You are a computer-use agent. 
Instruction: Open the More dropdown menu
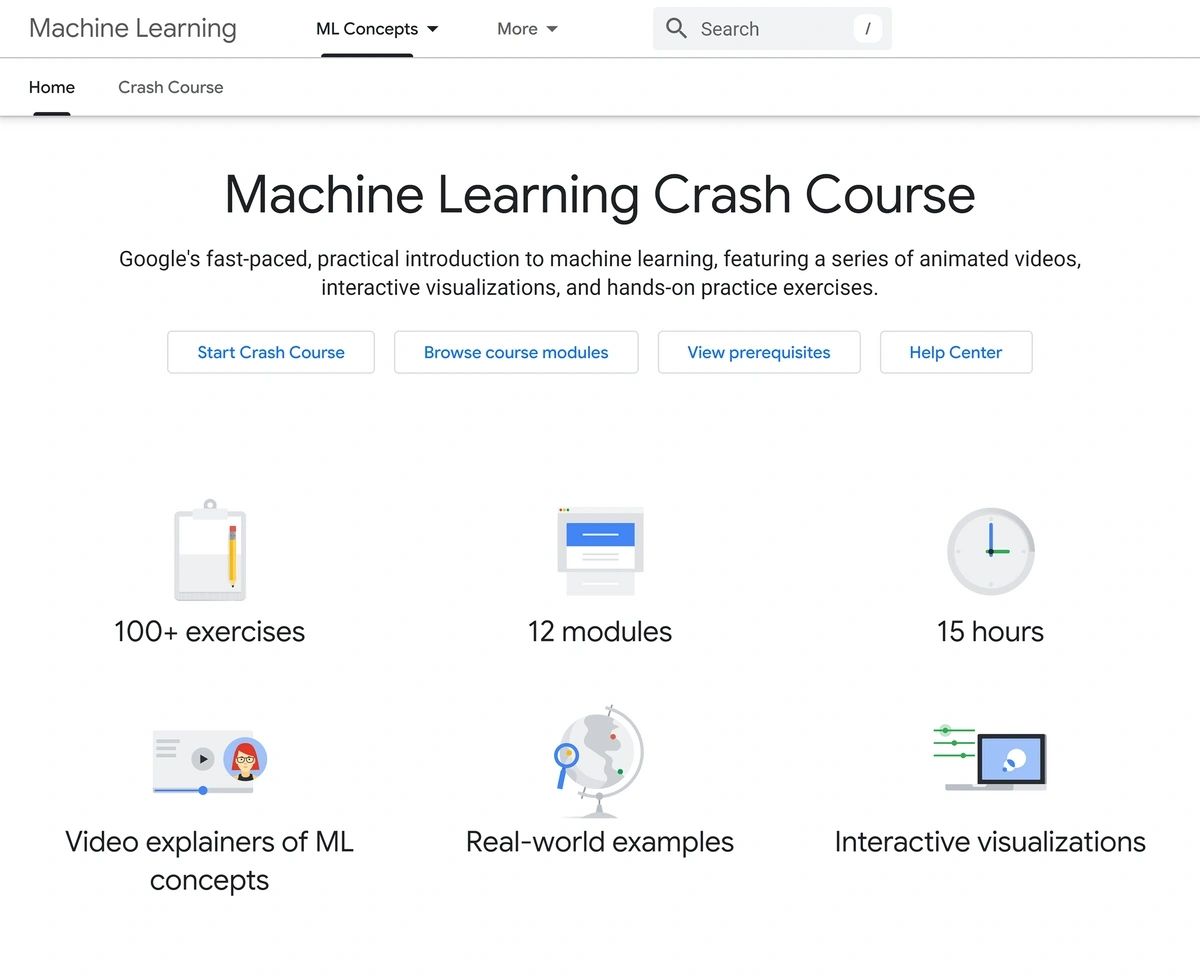tap(527, 29)
